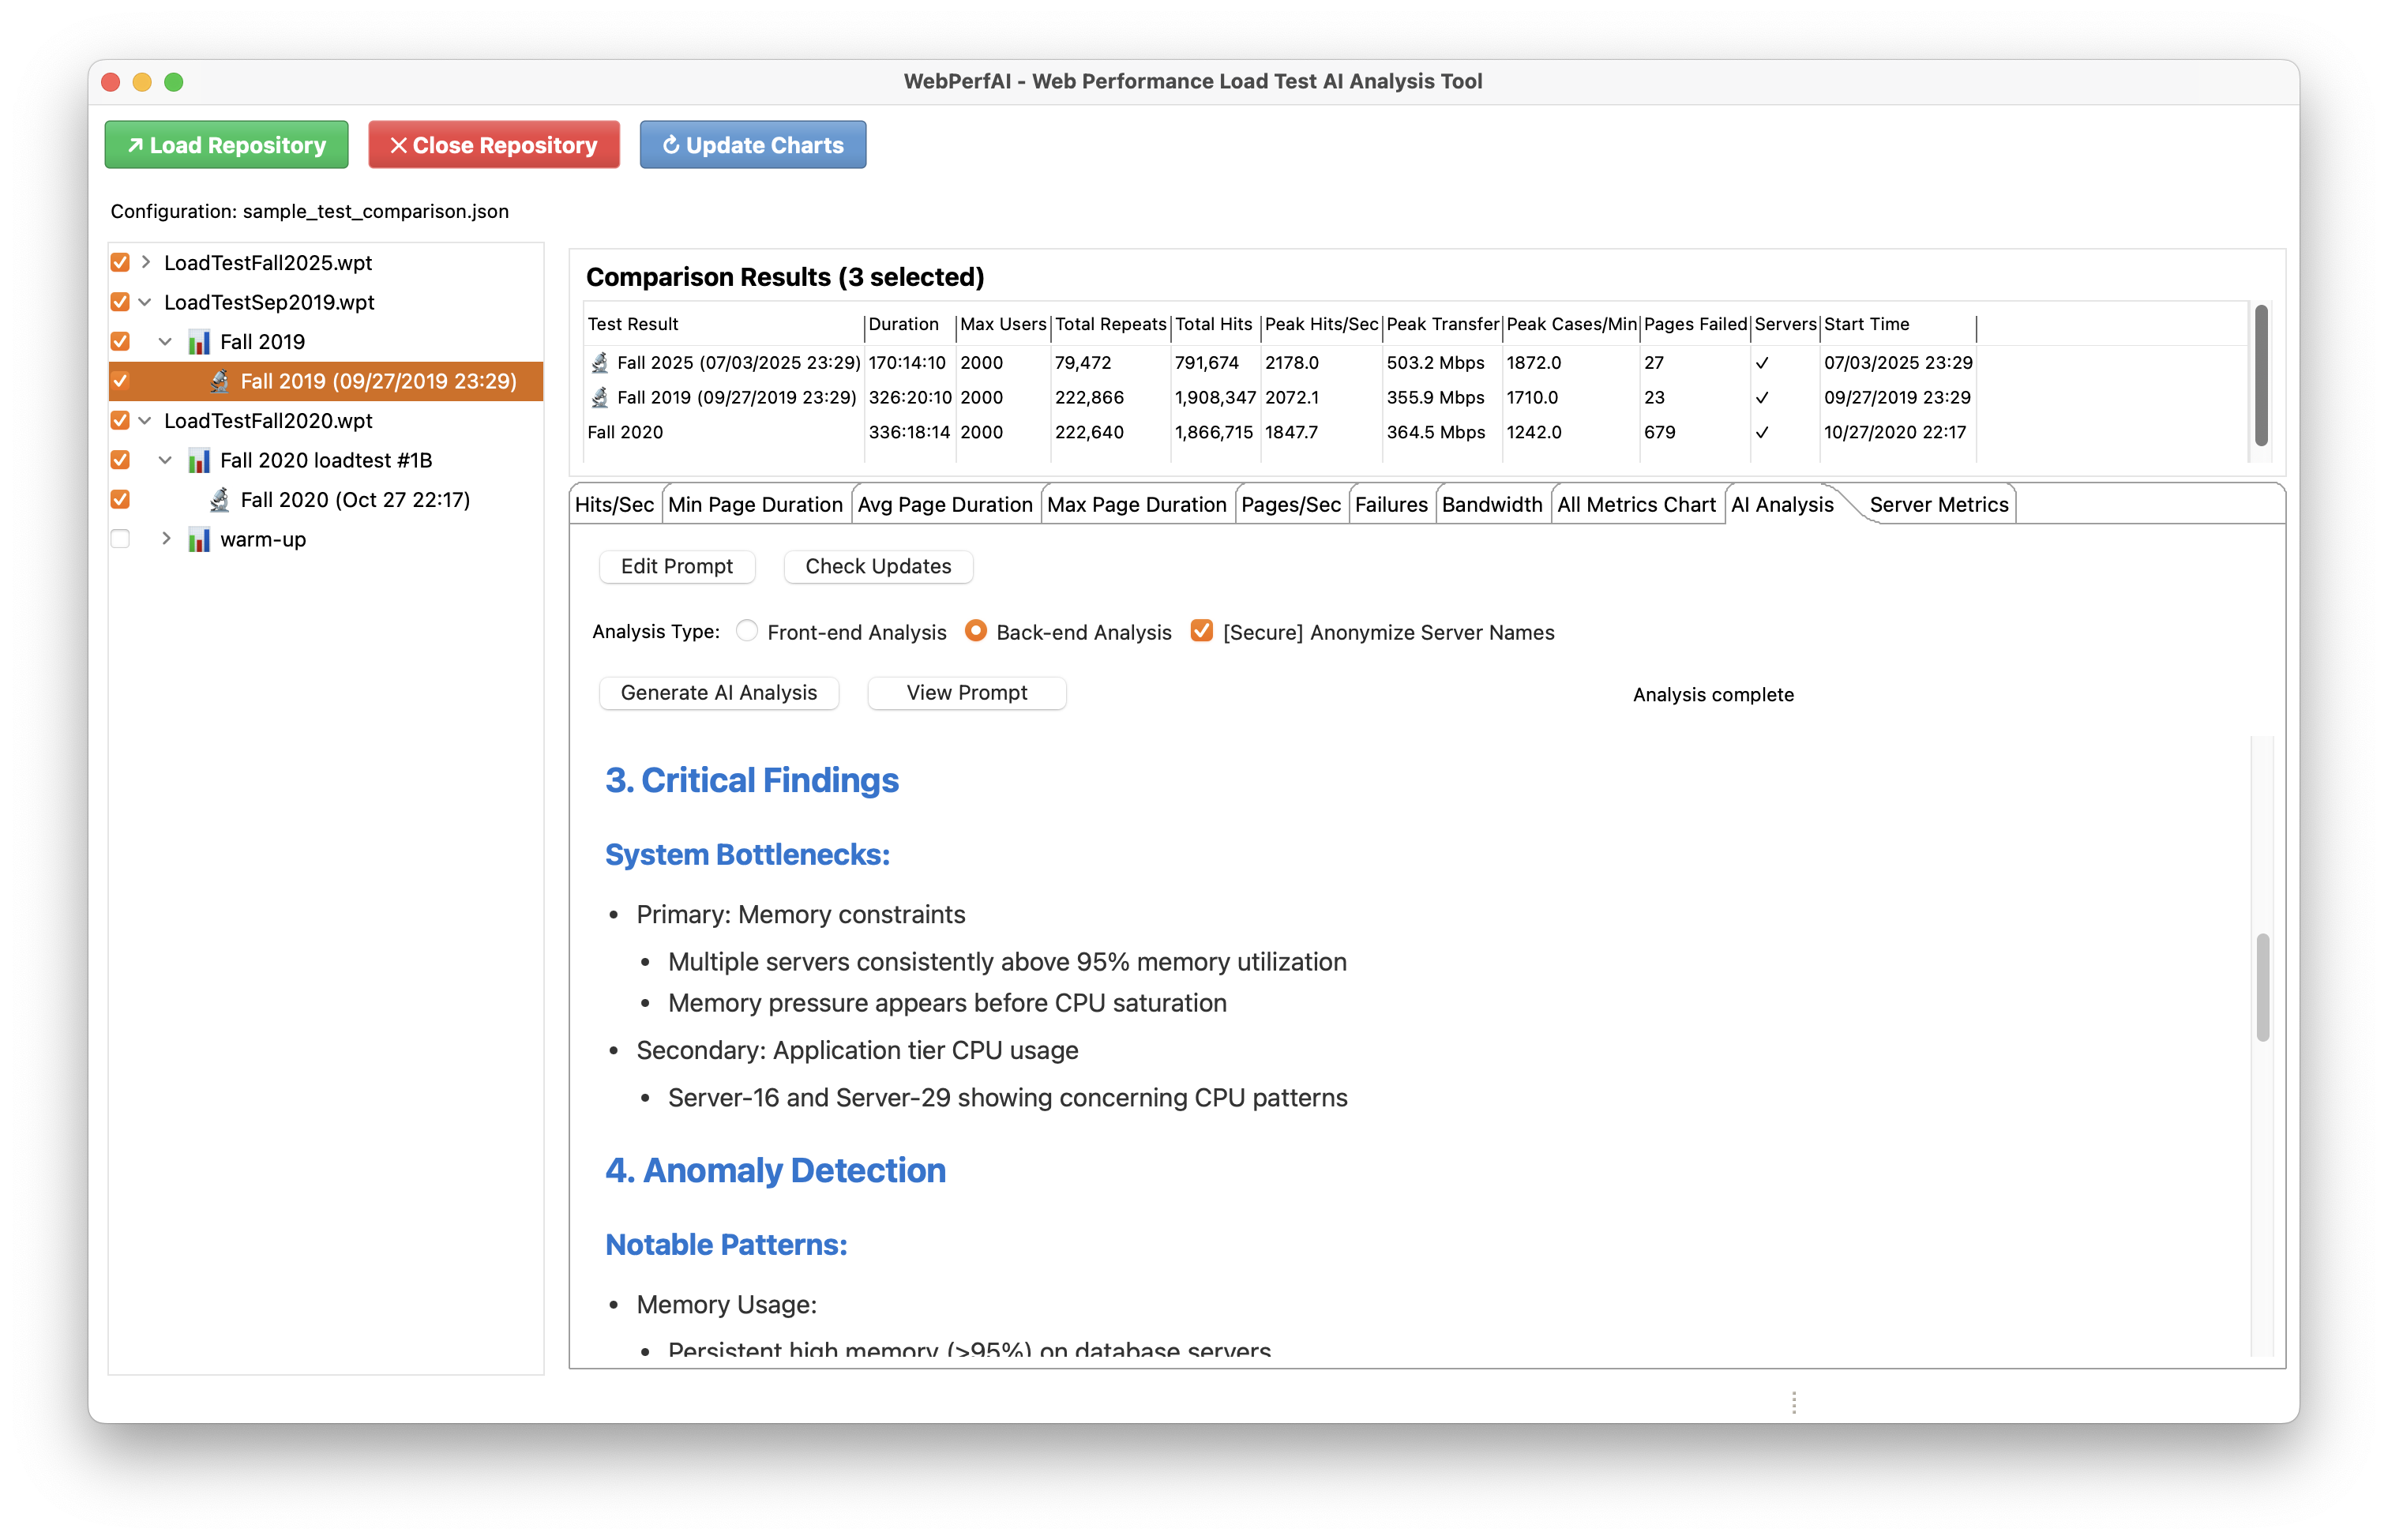Expand the warm-up tree node
The width and height of the screenshot is (2388, 1540).
pos(166,539)
